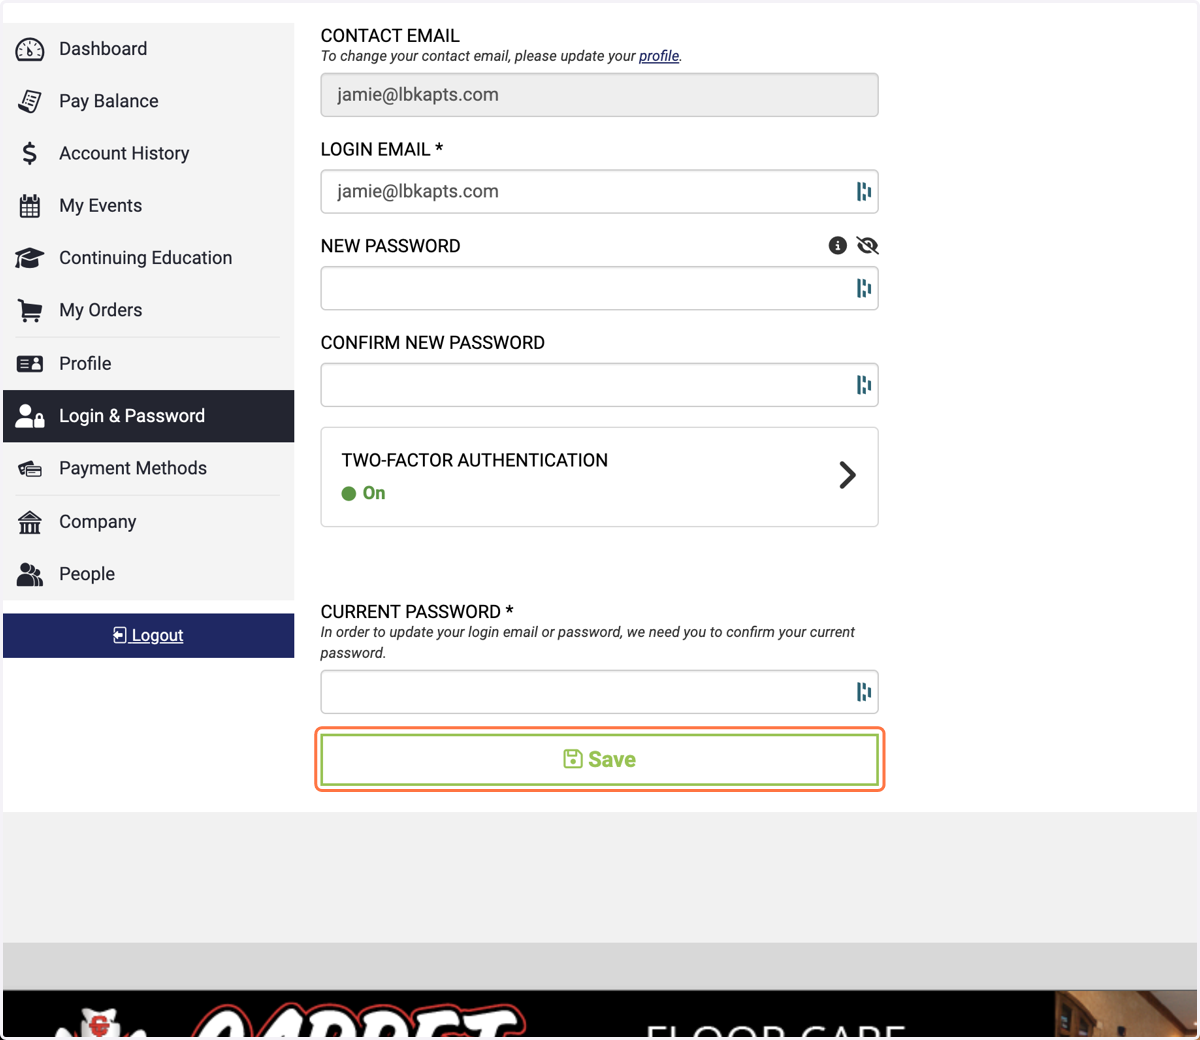Click the disabled Contact Email field
This screenshot has width=1200, height=1040.
(600, 95)
